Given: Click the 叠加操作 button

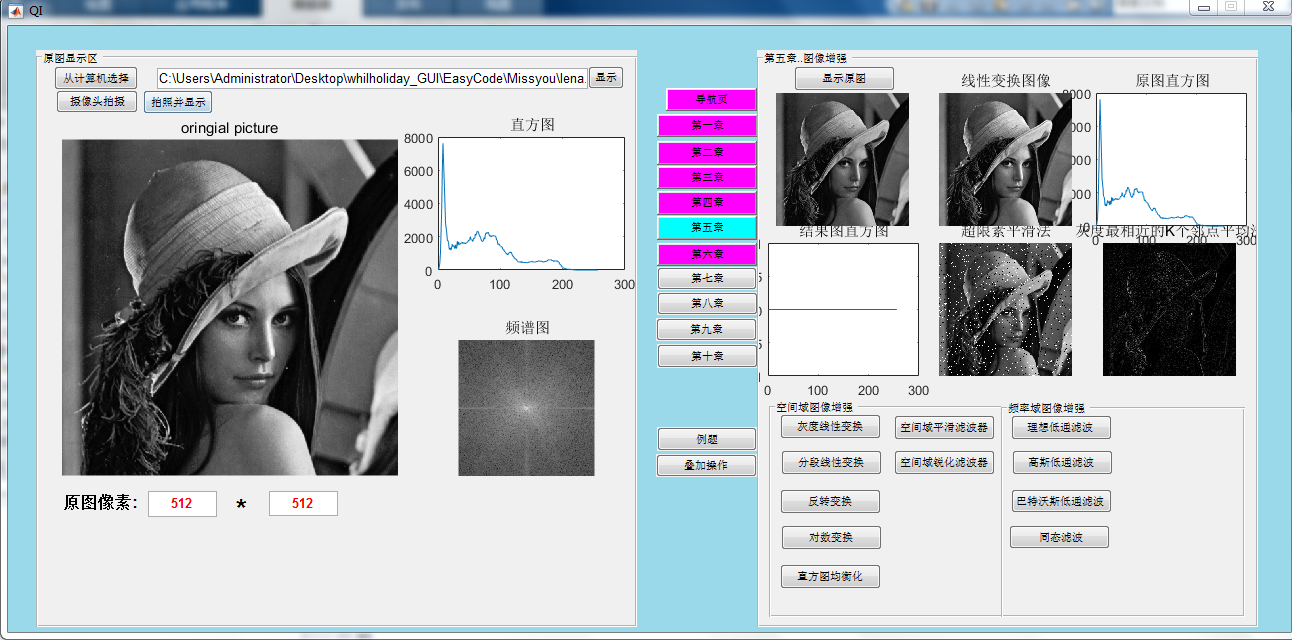Looking at the screenshot, I should pyautogui.click(x=706, y=465).
